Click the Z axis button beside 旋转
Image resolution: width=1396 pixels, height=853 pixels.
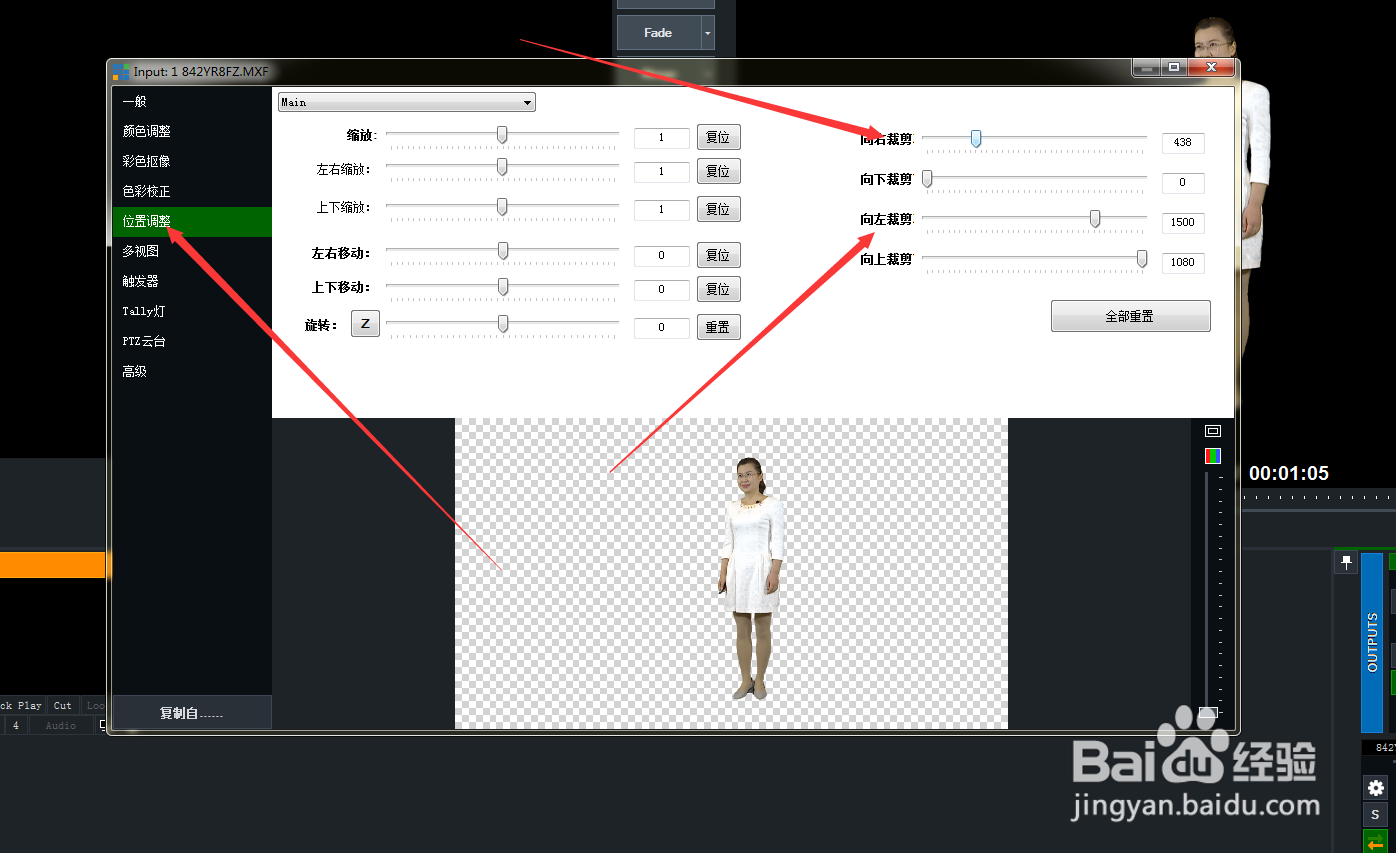click(x=365, y=323)
